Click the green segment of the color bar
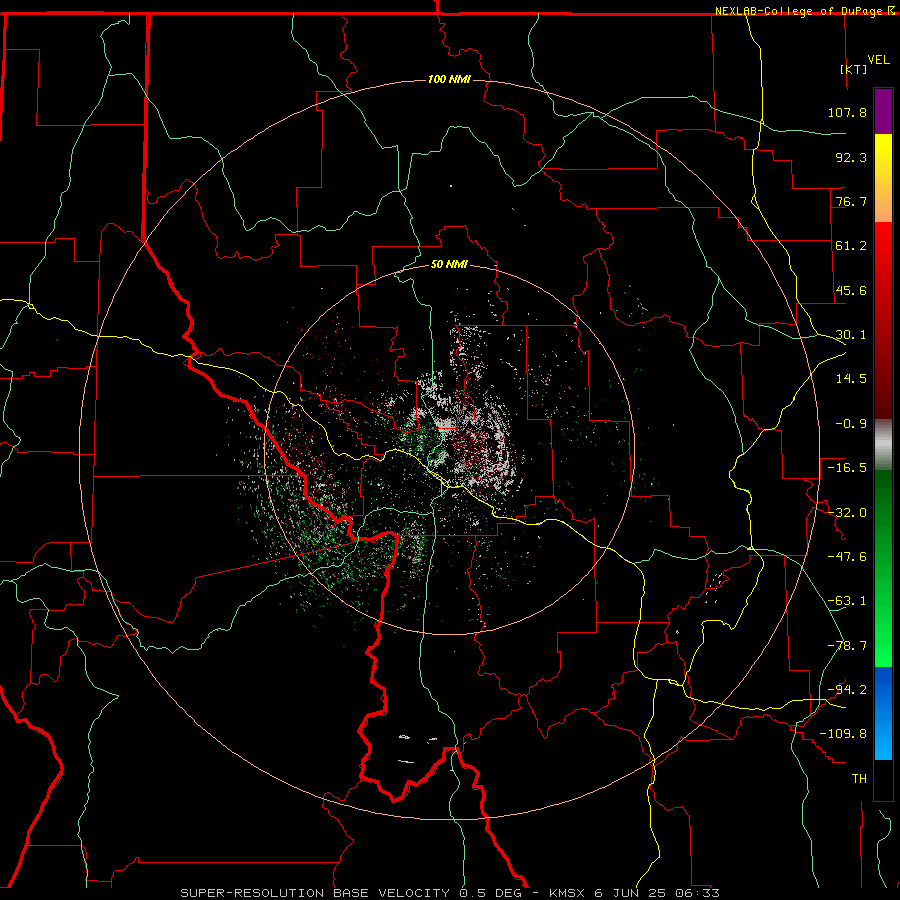The height and width of the screenshot is (900, 900). (x=883, y=568)
